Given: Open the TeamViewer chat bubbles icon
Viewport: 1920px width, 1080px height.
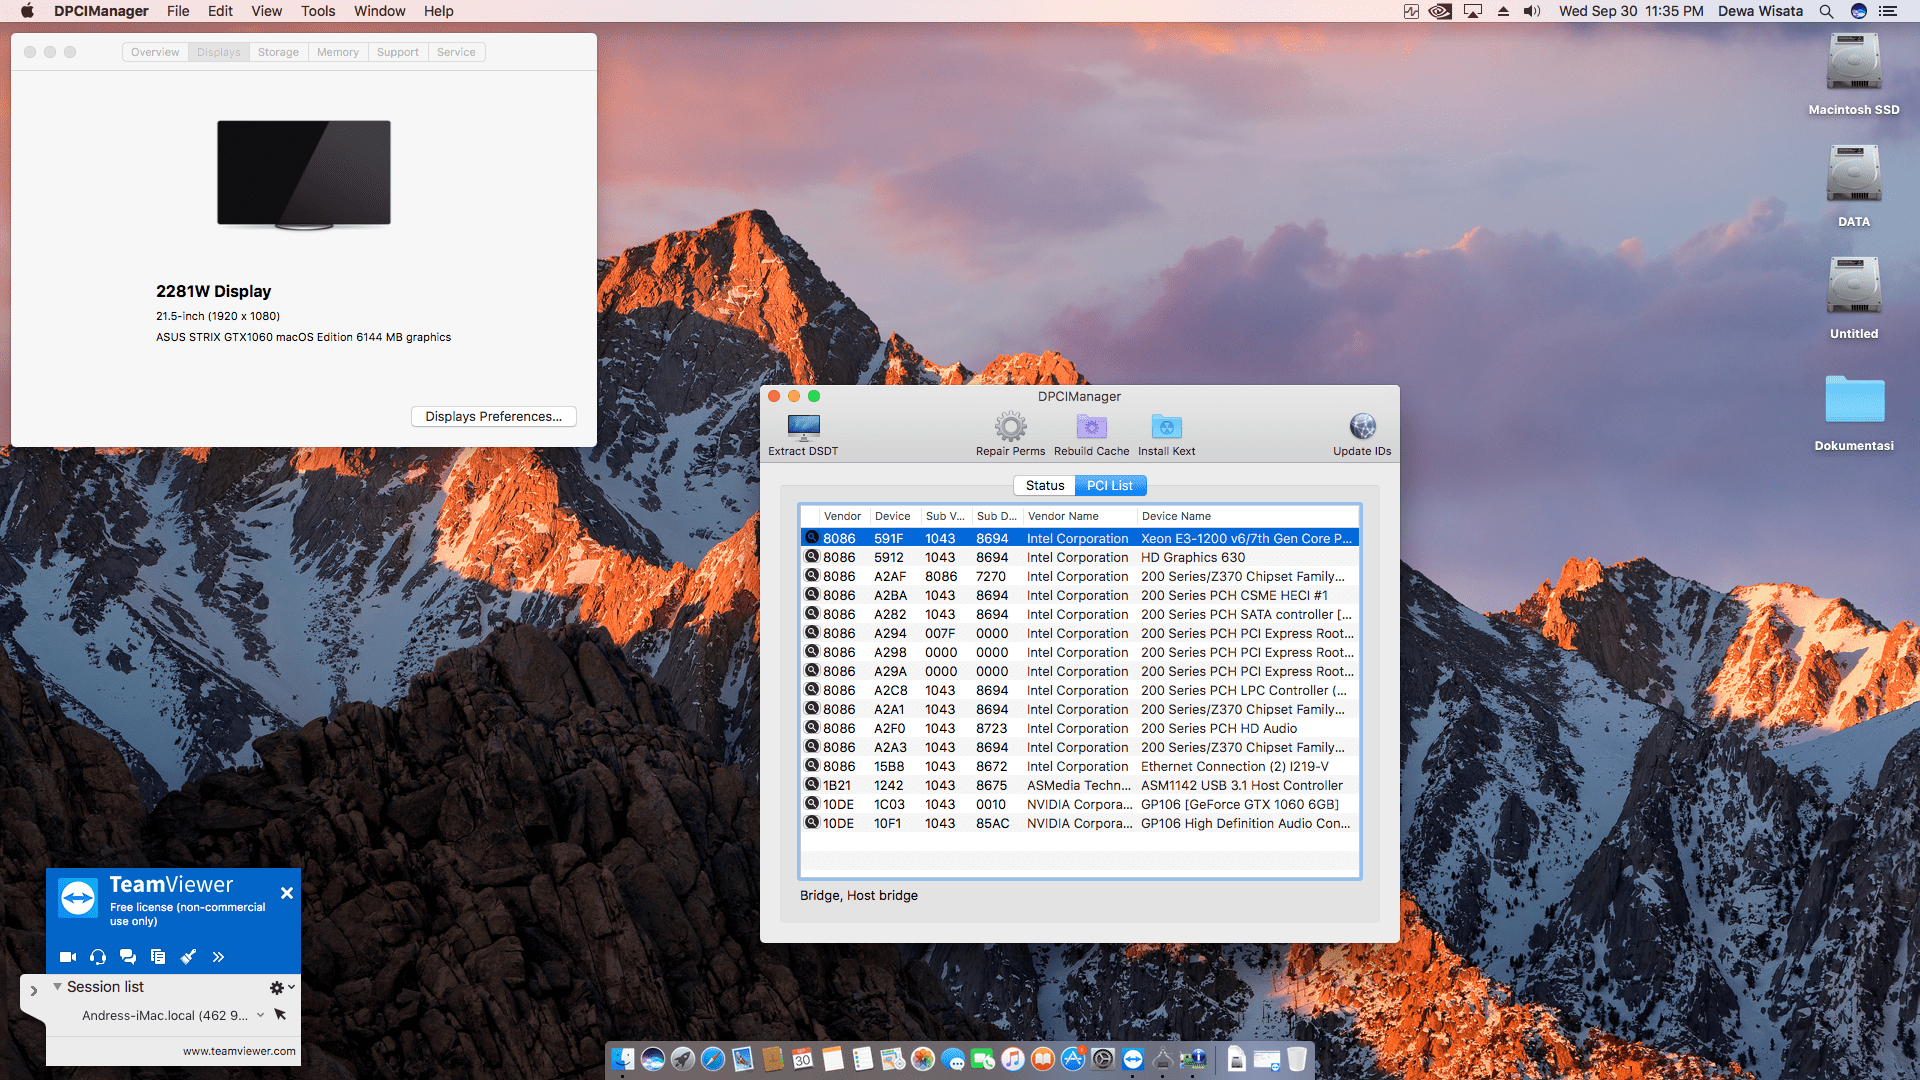Looking at the screenshot, I should pyautogui.click(x=128, y=957).
